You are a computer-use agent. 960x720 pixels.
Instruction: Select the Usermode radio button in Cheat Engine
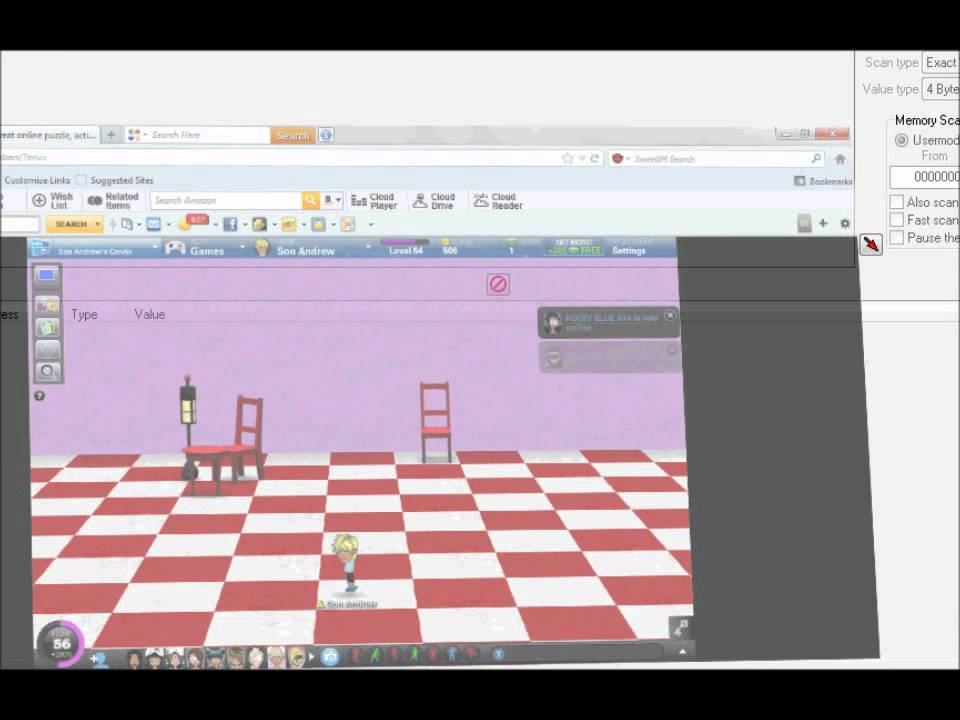coord(901,140)
